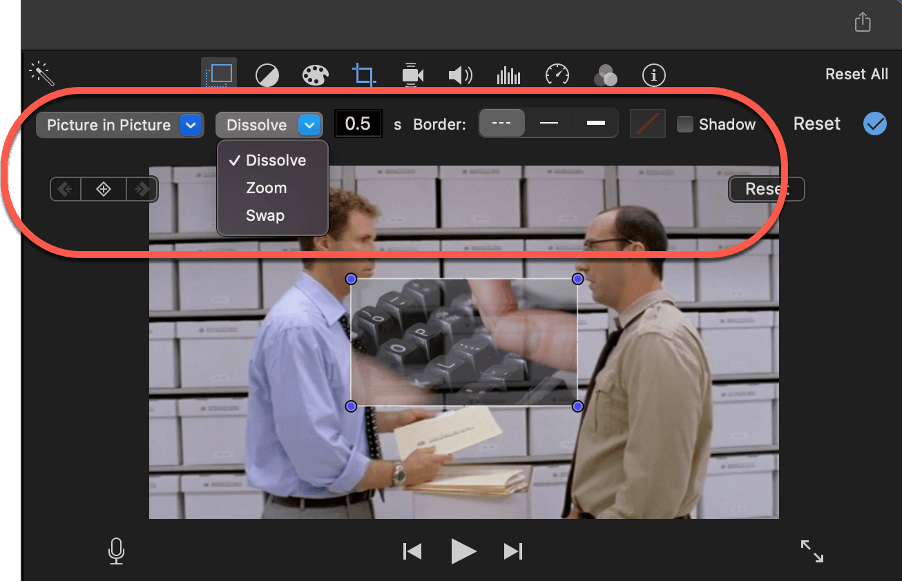Toggle fullscreen playback with the expand arrows
Viewport: 902px width, 582px height.
coord(812,550)
